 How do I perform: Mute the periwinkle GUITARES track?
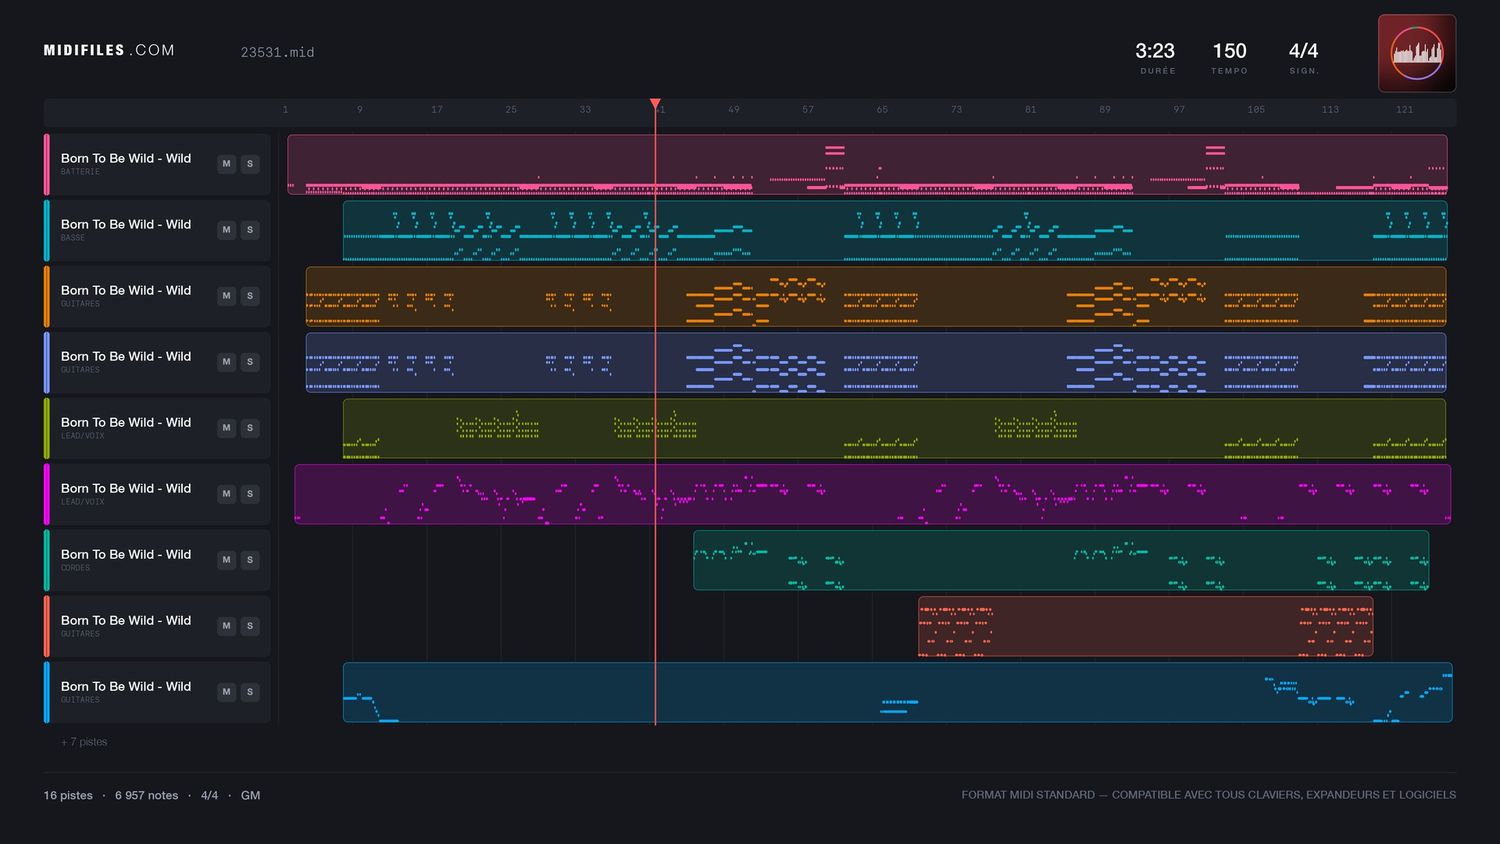(227, 362)
